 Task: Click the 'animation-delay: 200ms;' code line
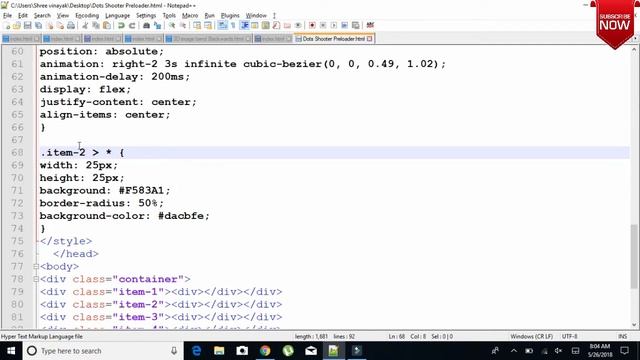click(x=115, y=77)
